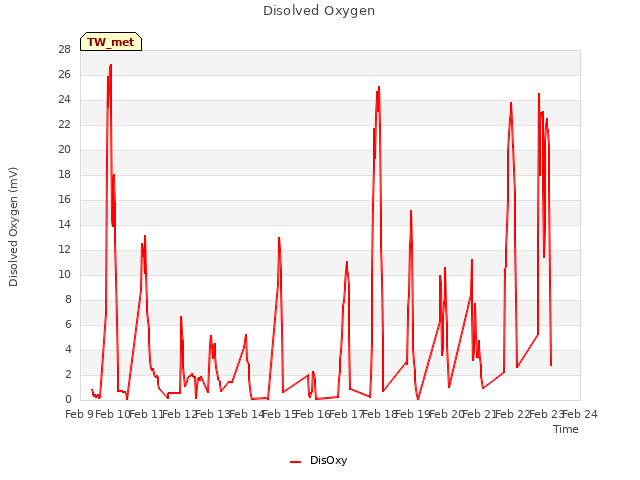The image size is (640, 480).
Task: Click the y-axis label Disolved Oxygen (mV)
Action: 13,227
